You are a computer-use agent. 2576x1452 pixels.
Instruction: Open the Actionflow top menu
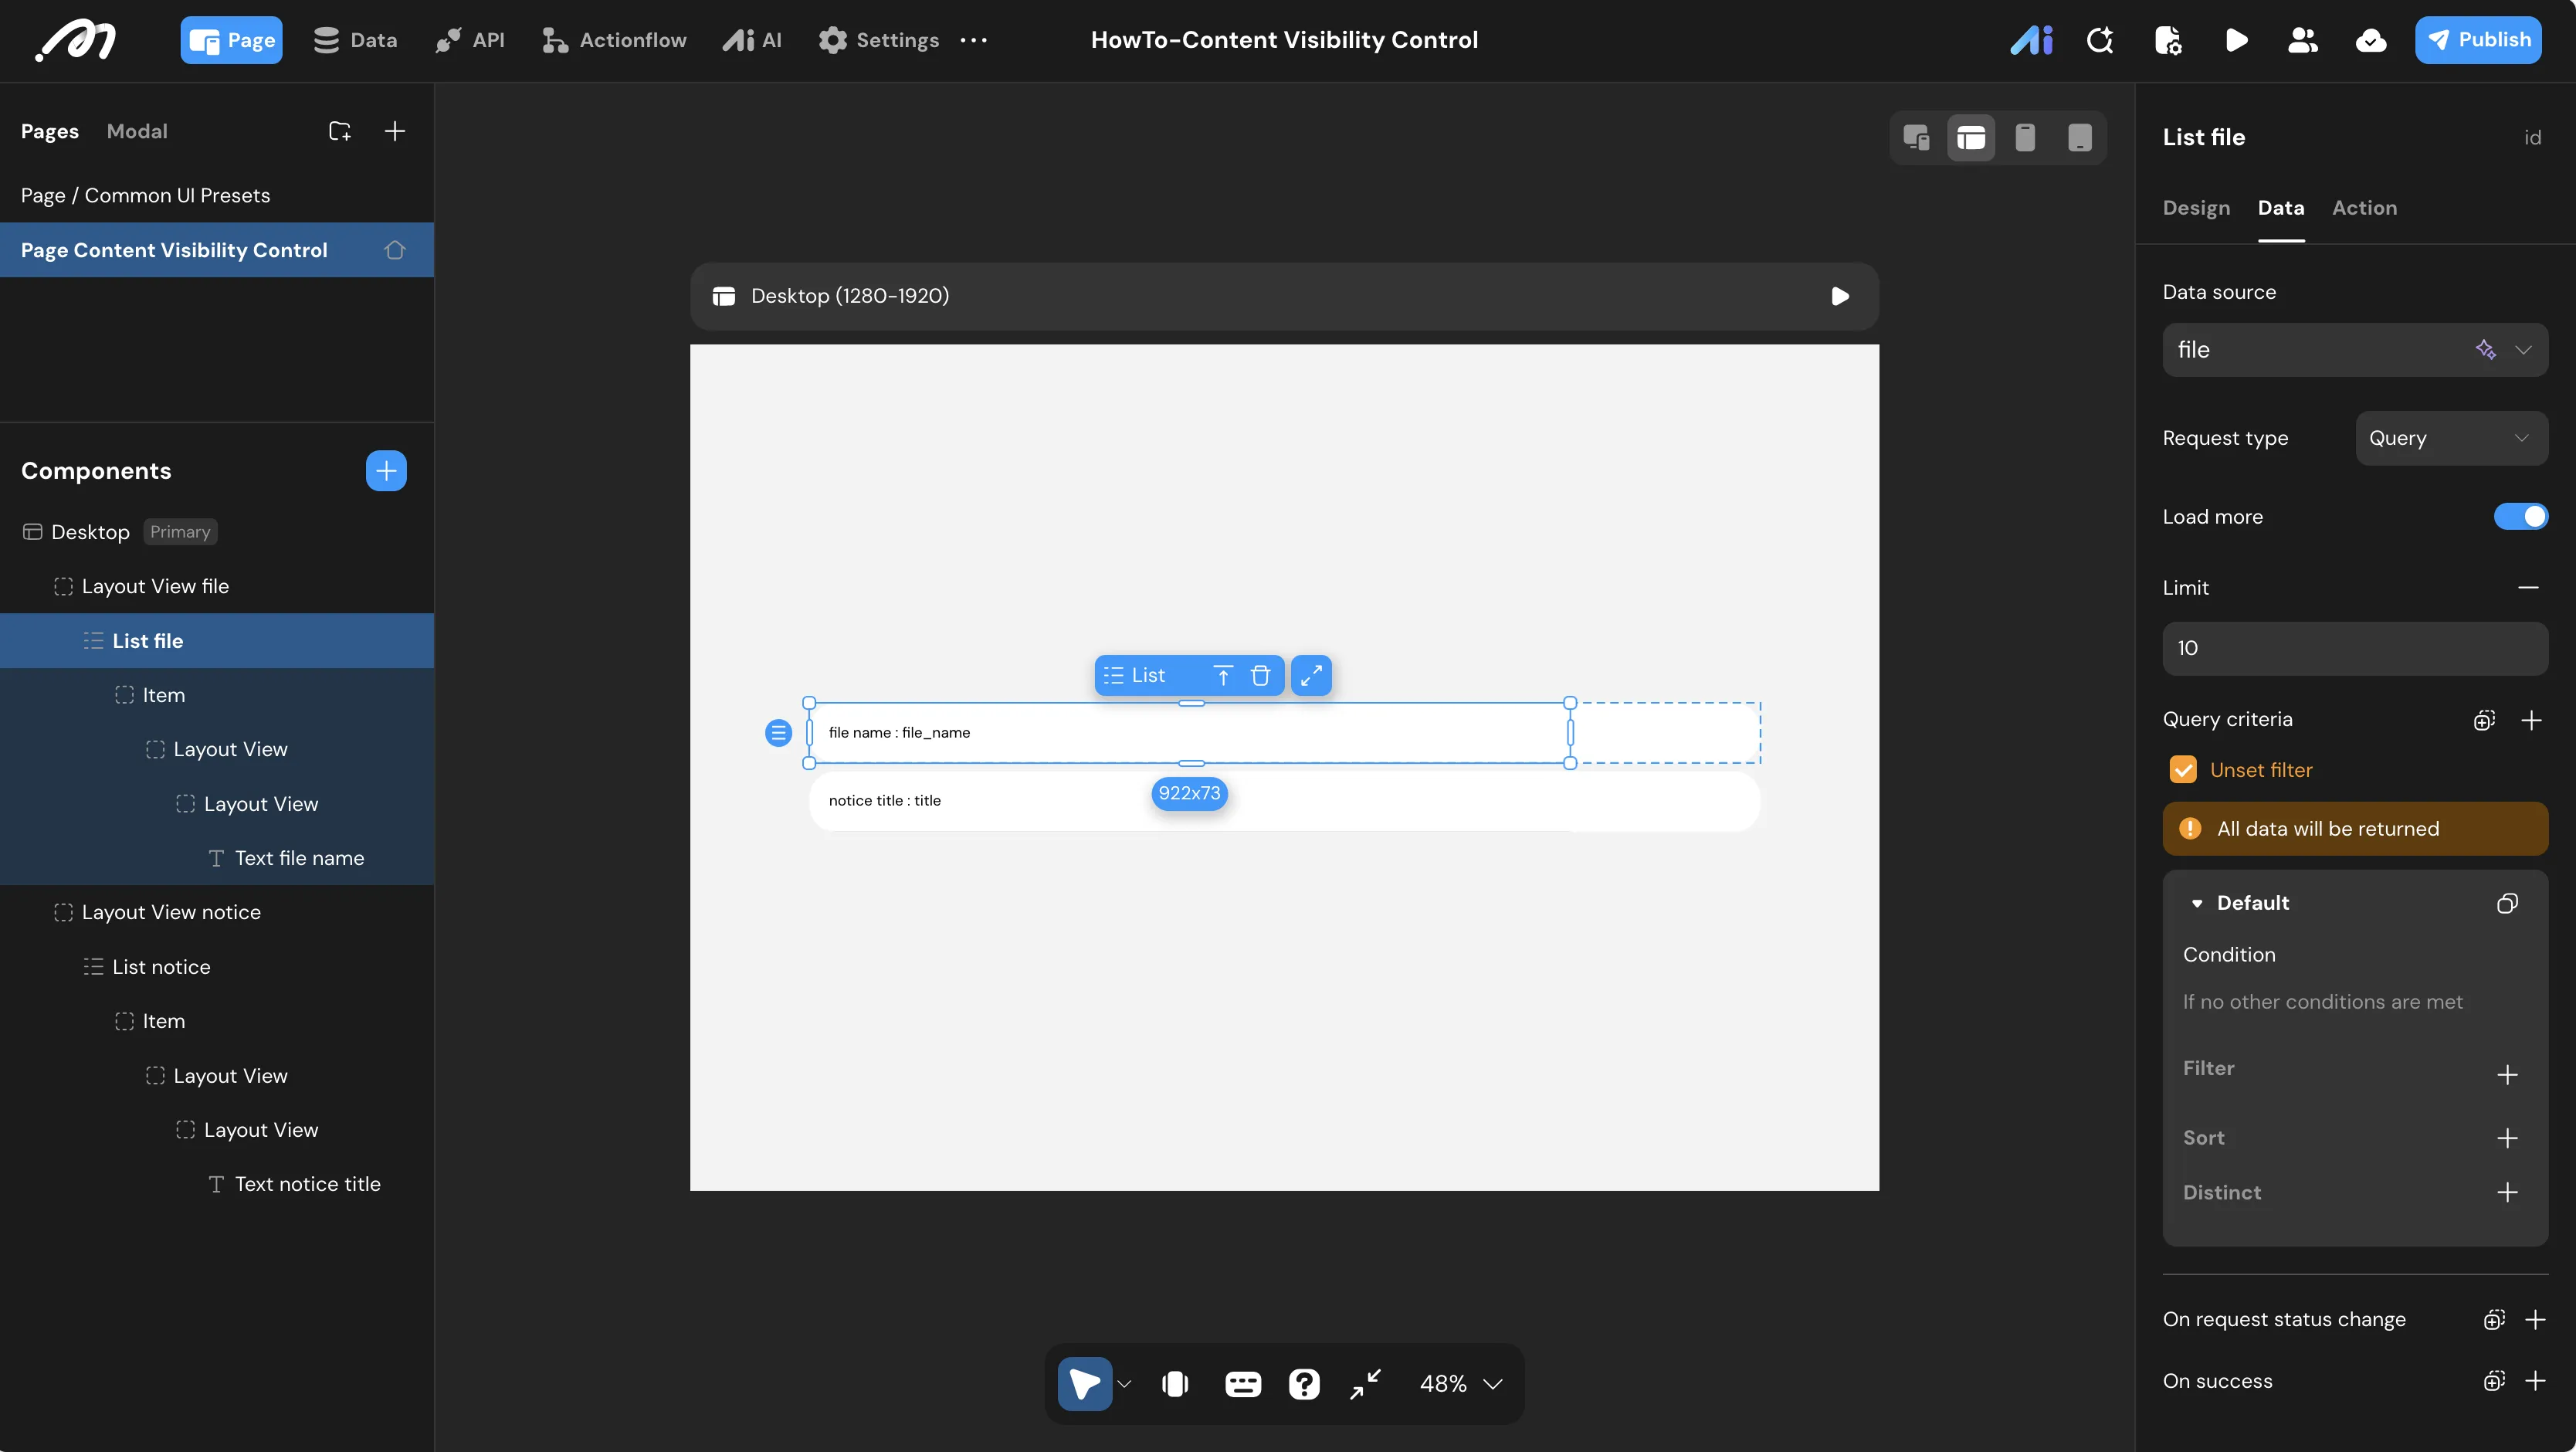(614, 40)
